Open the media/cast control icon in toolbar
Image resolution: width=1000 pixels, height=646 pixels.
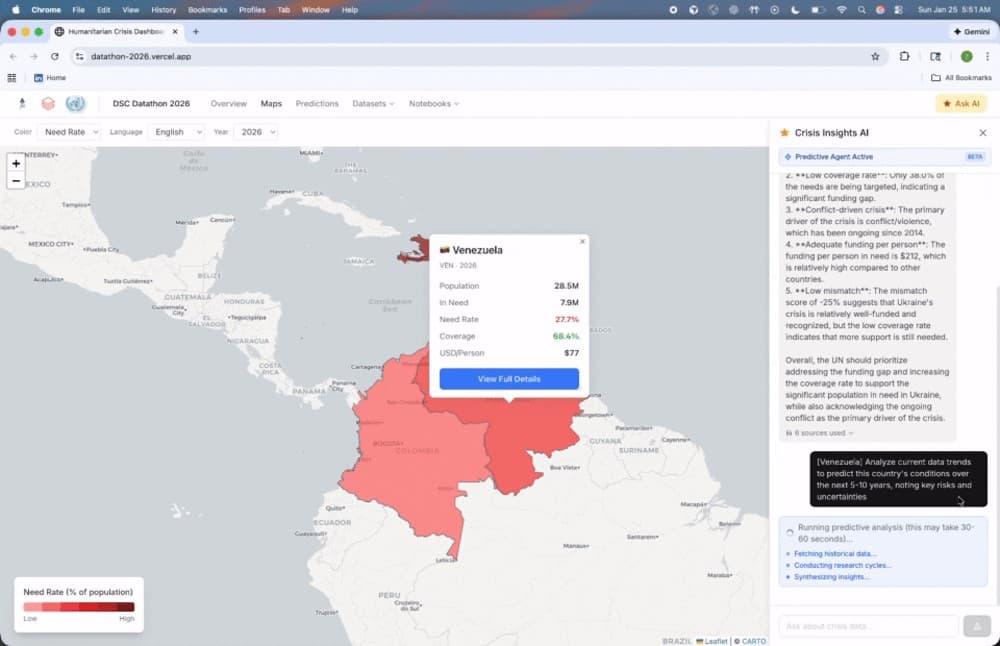(x=935, y=57)
